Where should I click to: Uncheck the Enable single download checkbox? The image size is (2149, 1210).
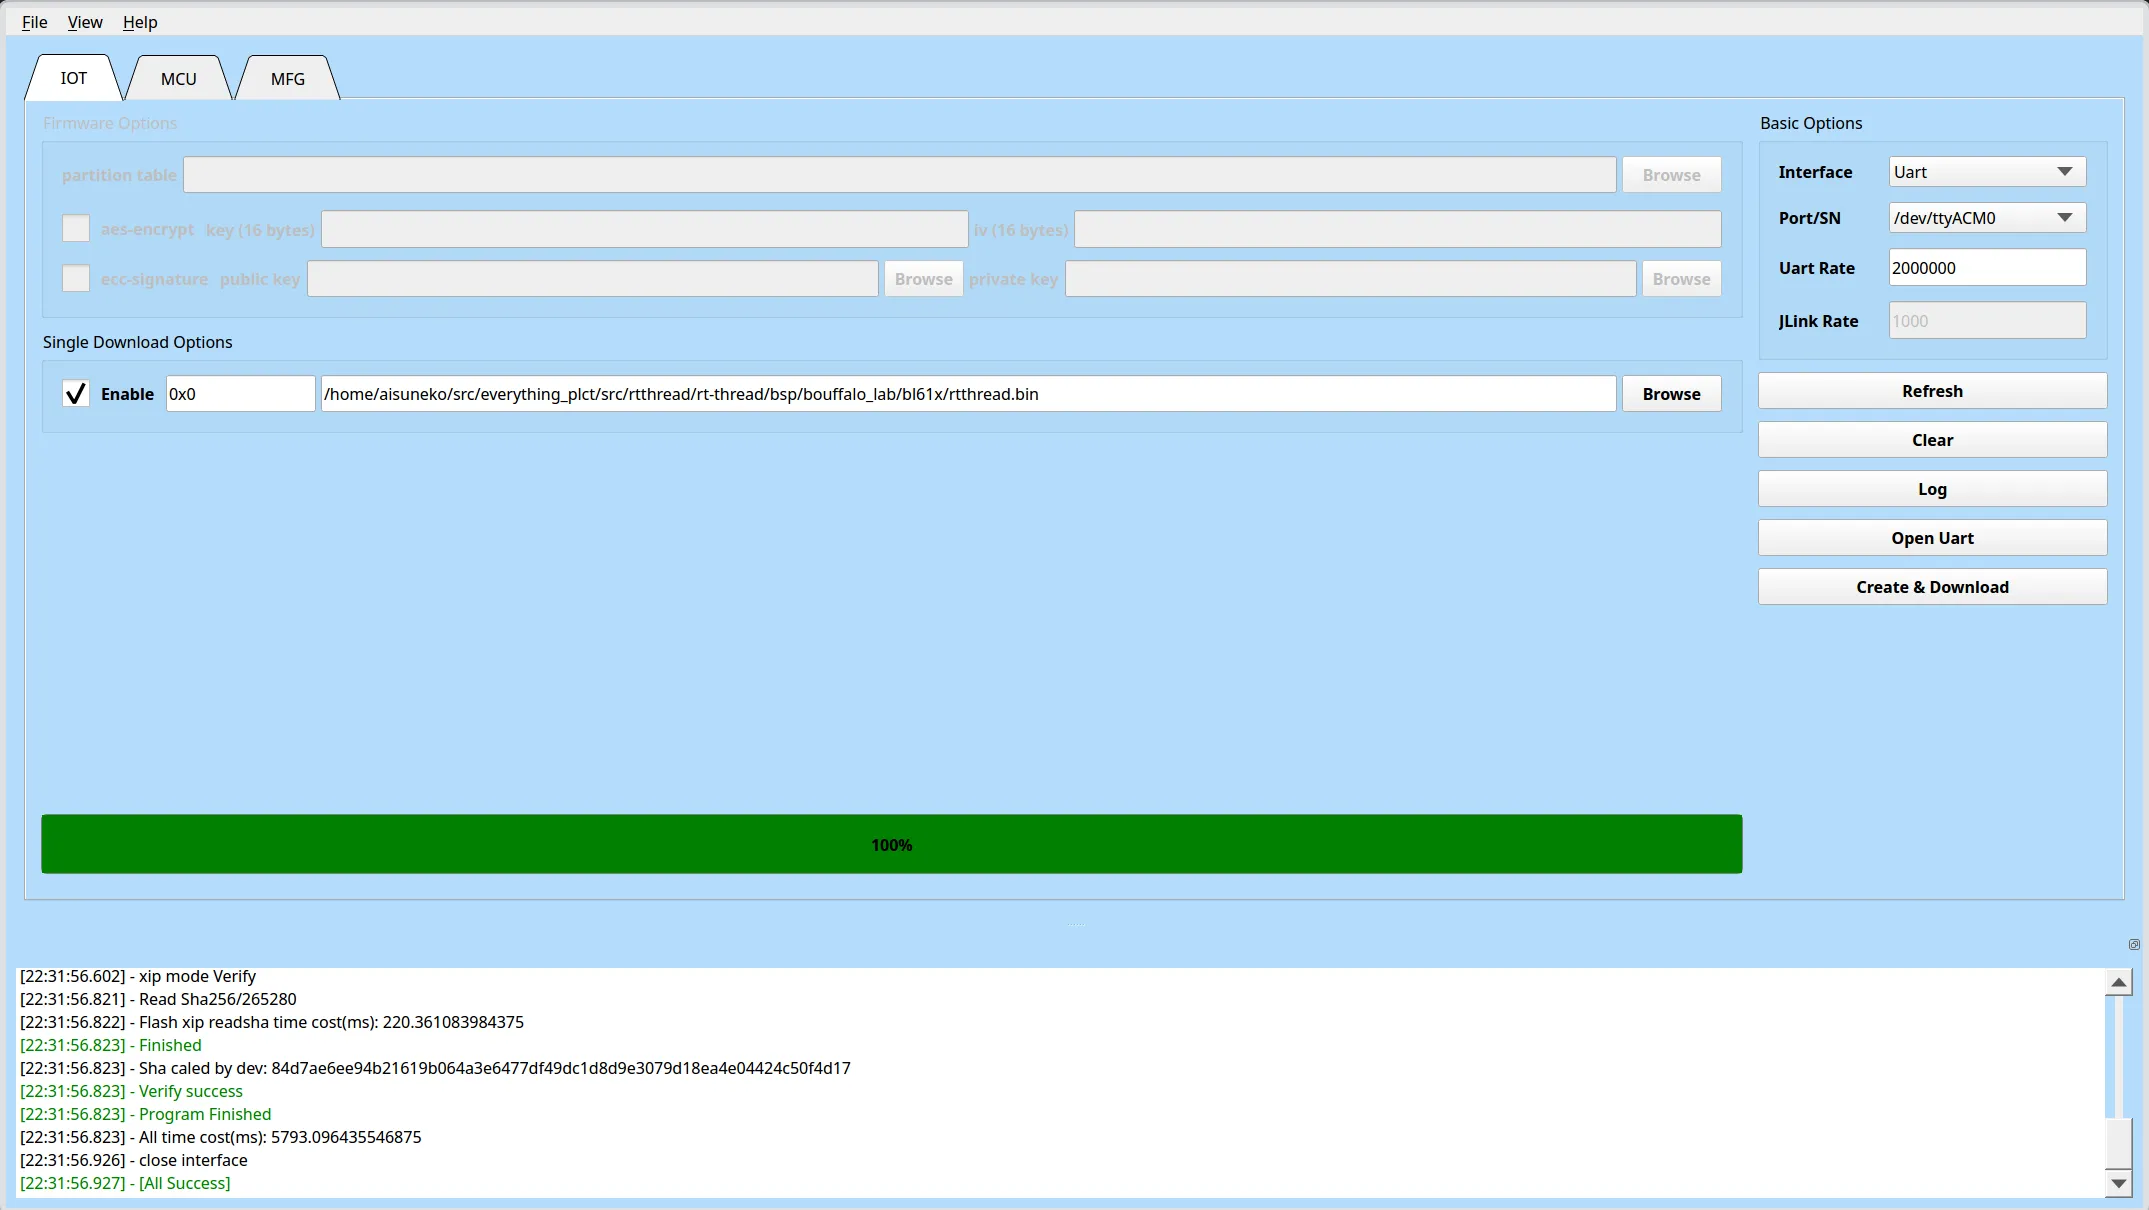click(76, 394)
